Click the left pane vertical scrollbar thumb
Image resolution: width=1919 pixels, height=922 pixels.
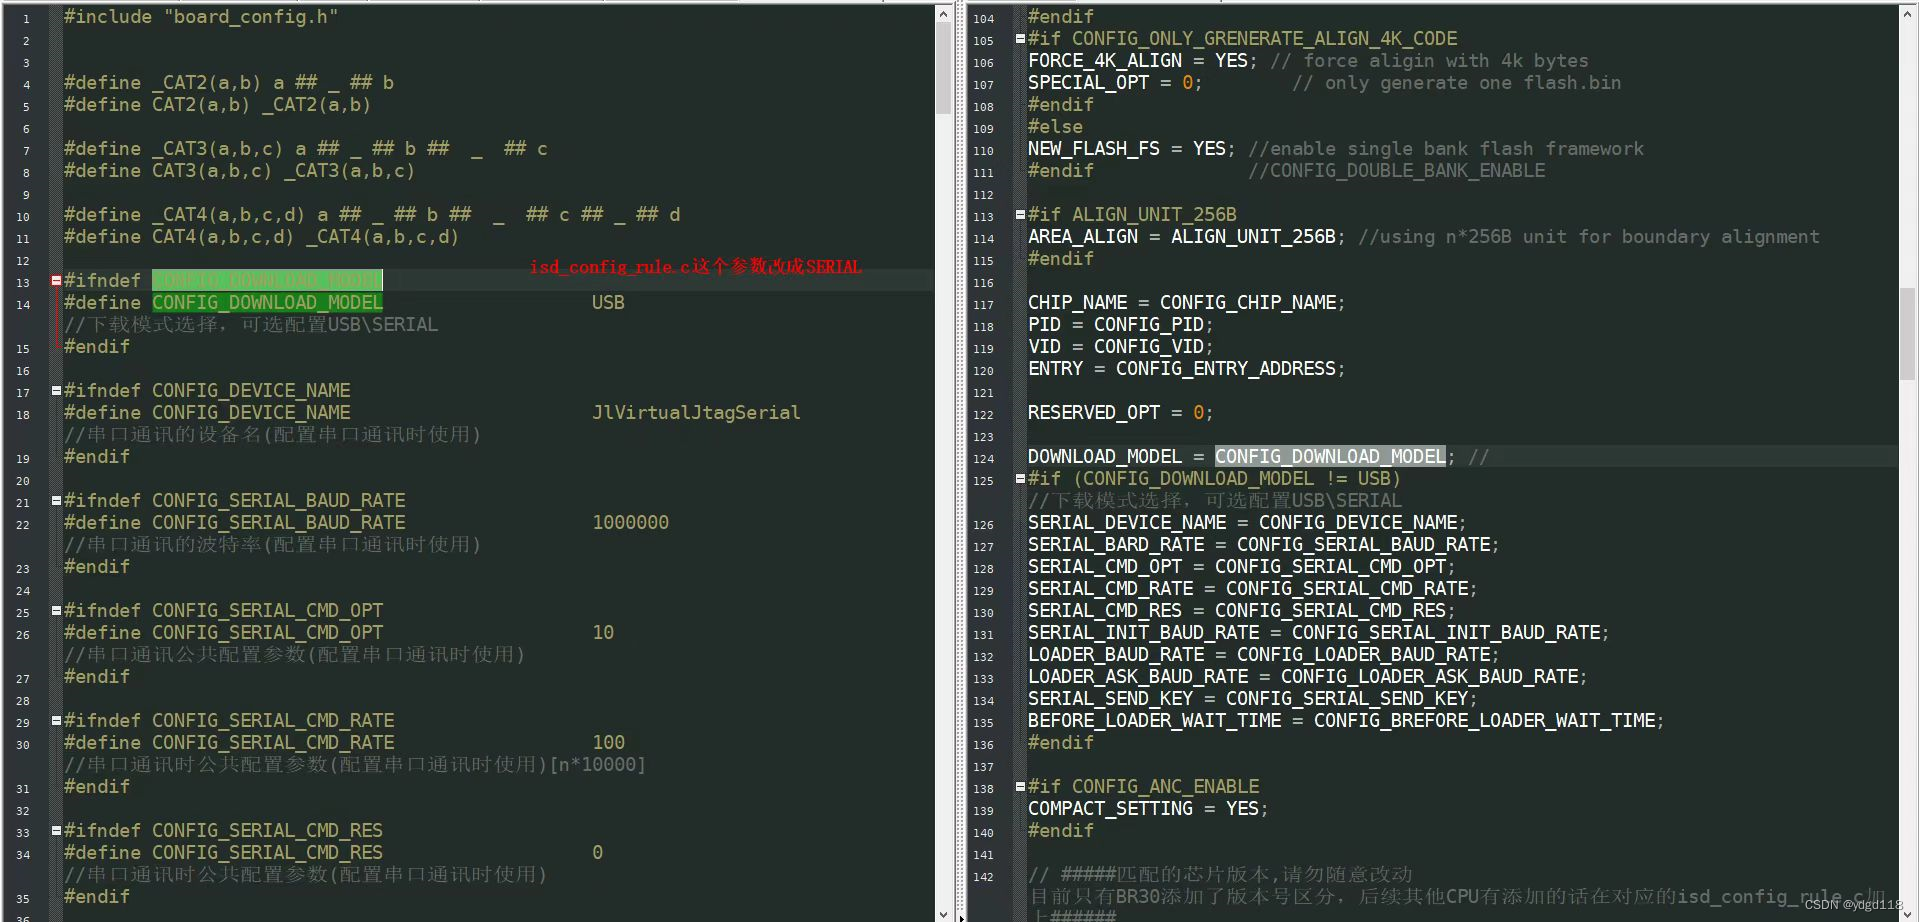(944, 69)
